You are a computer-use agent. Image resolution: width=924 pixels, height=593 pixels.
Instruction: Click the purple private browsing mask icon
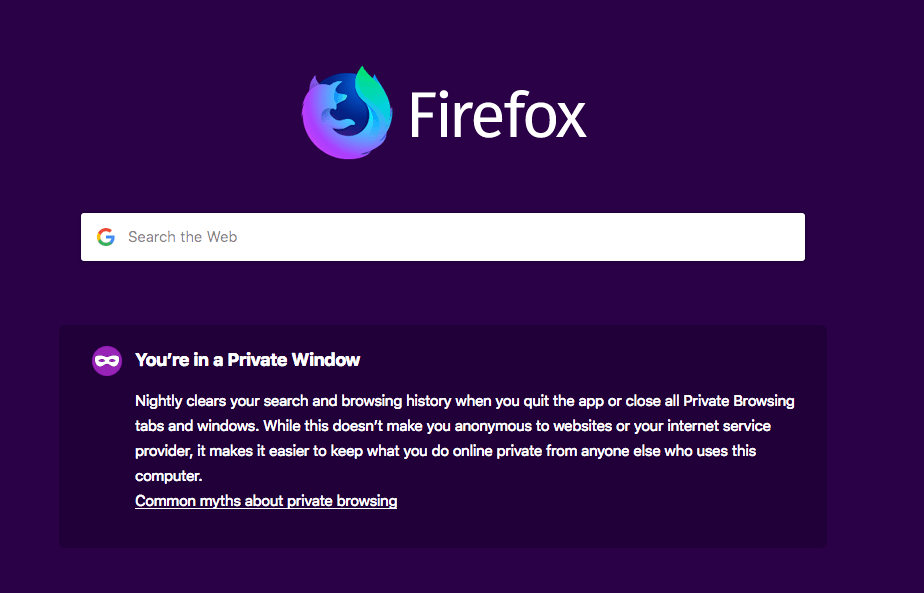click(107, 360)
